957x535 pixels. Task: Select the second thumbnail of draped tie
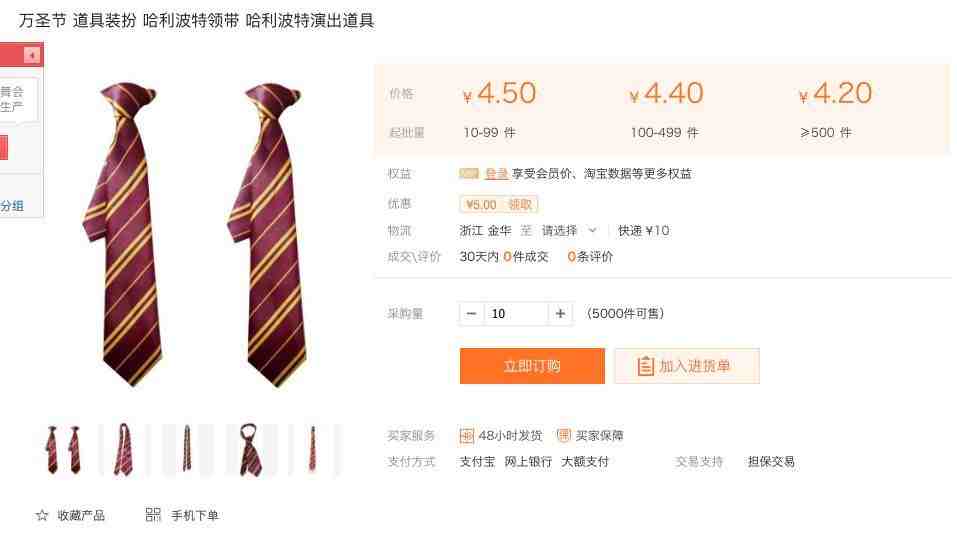click(124, 450)
